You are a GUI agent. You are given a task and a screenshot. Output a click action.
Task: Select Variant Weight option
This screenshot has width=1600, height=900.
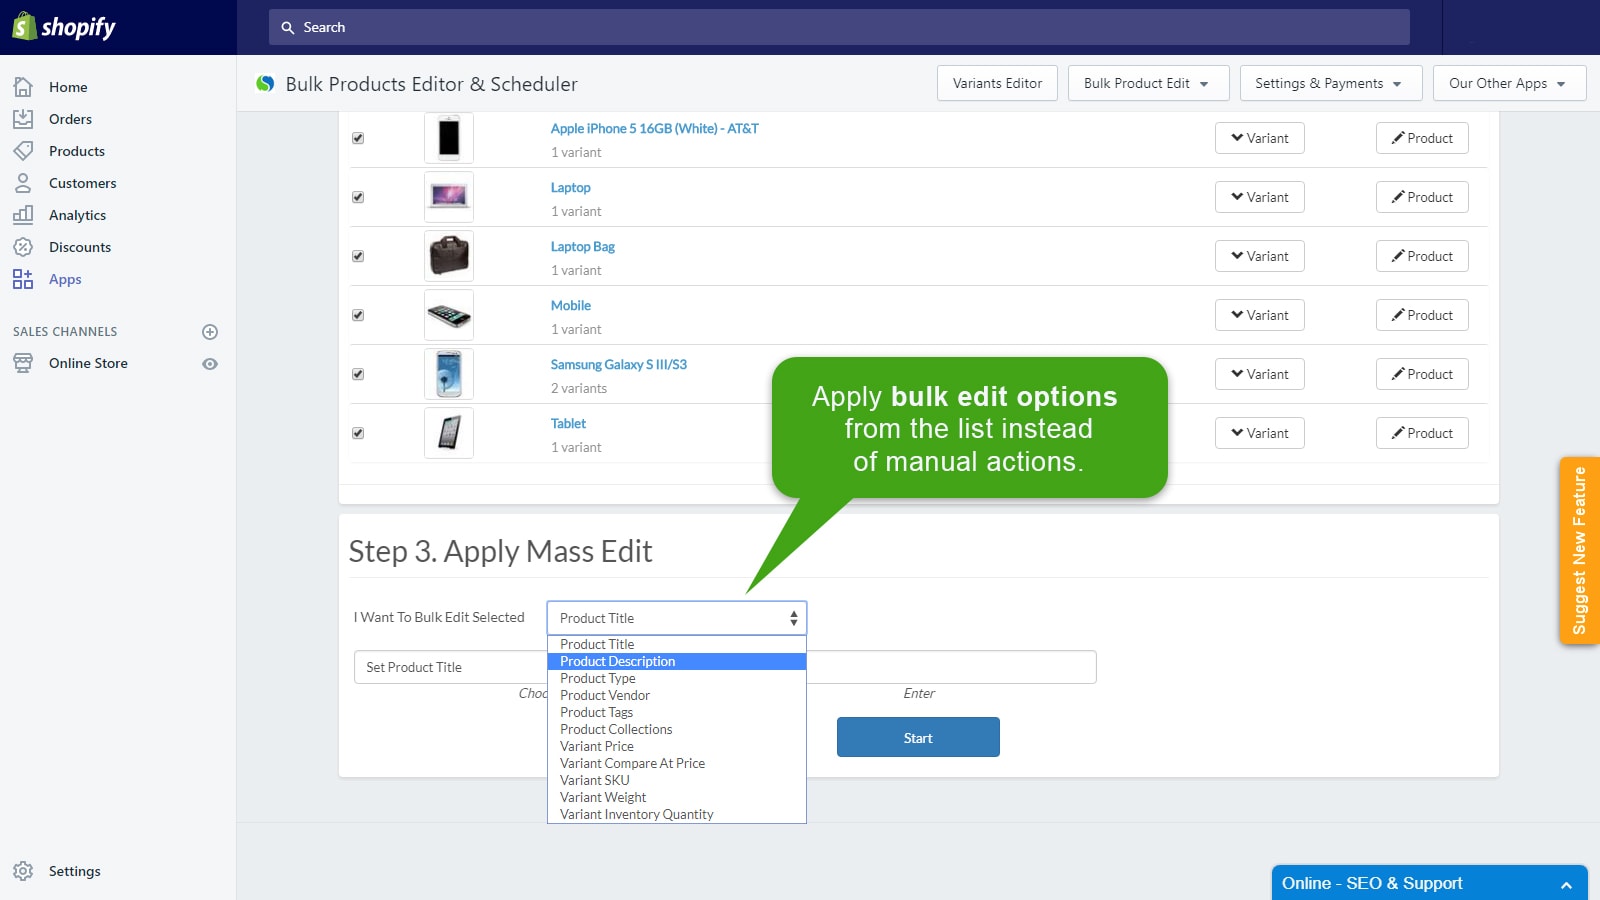(x=677, y=797)
